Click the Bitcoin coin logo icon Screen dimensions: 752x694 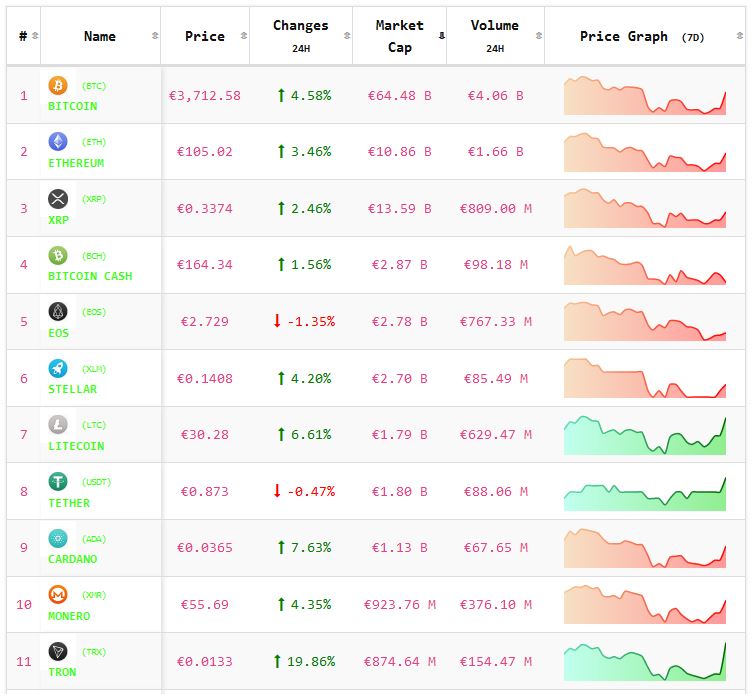tap(58, 86)
